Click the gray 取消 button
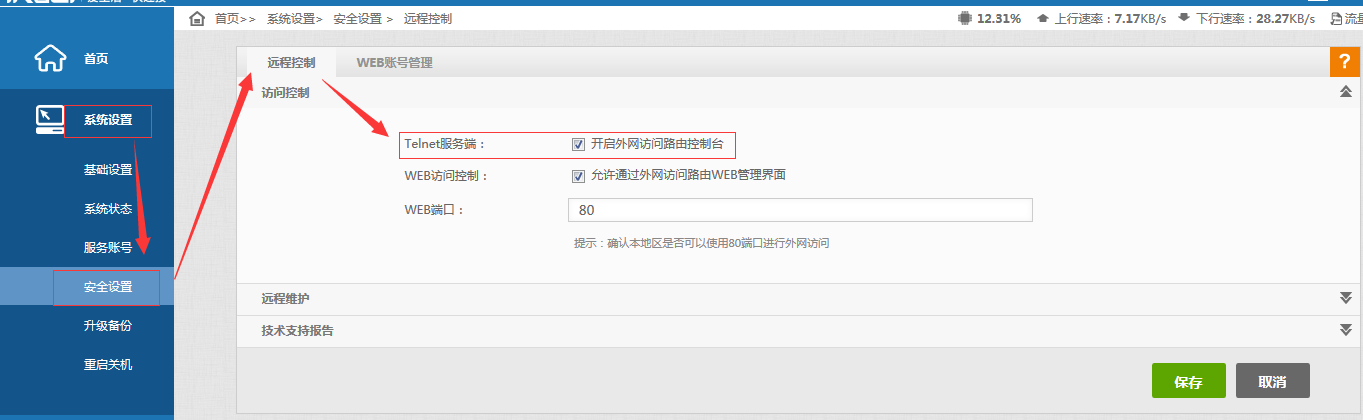The height and width of the screenshot is (420, 1363). click(x=1272, y=382)
